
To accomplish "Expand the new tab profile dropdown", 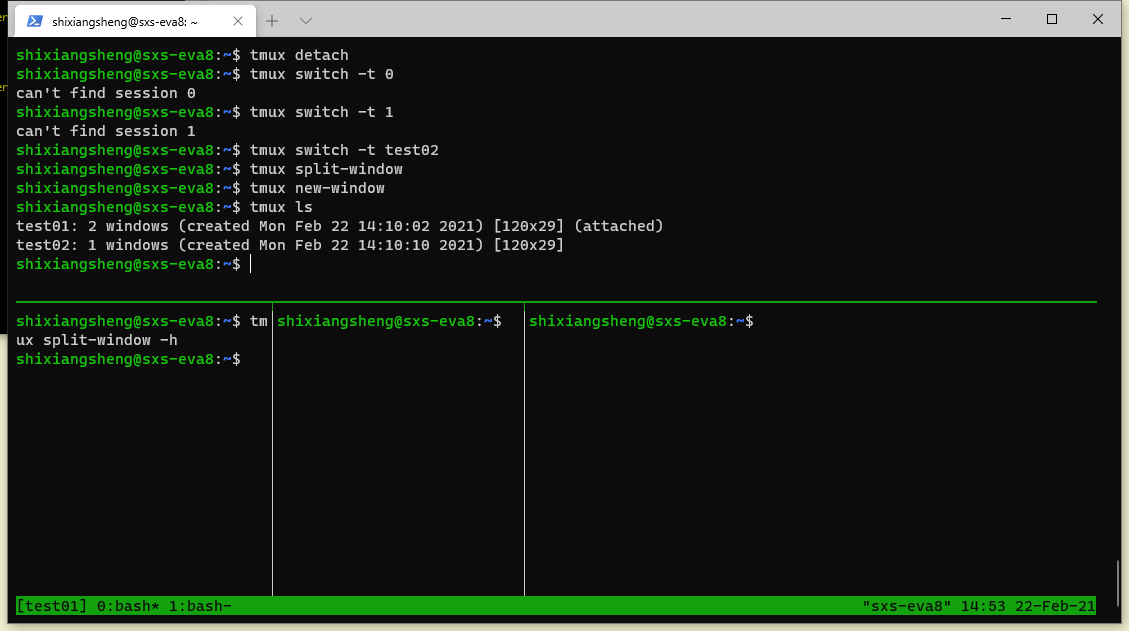I will click(x=305, y=22).
